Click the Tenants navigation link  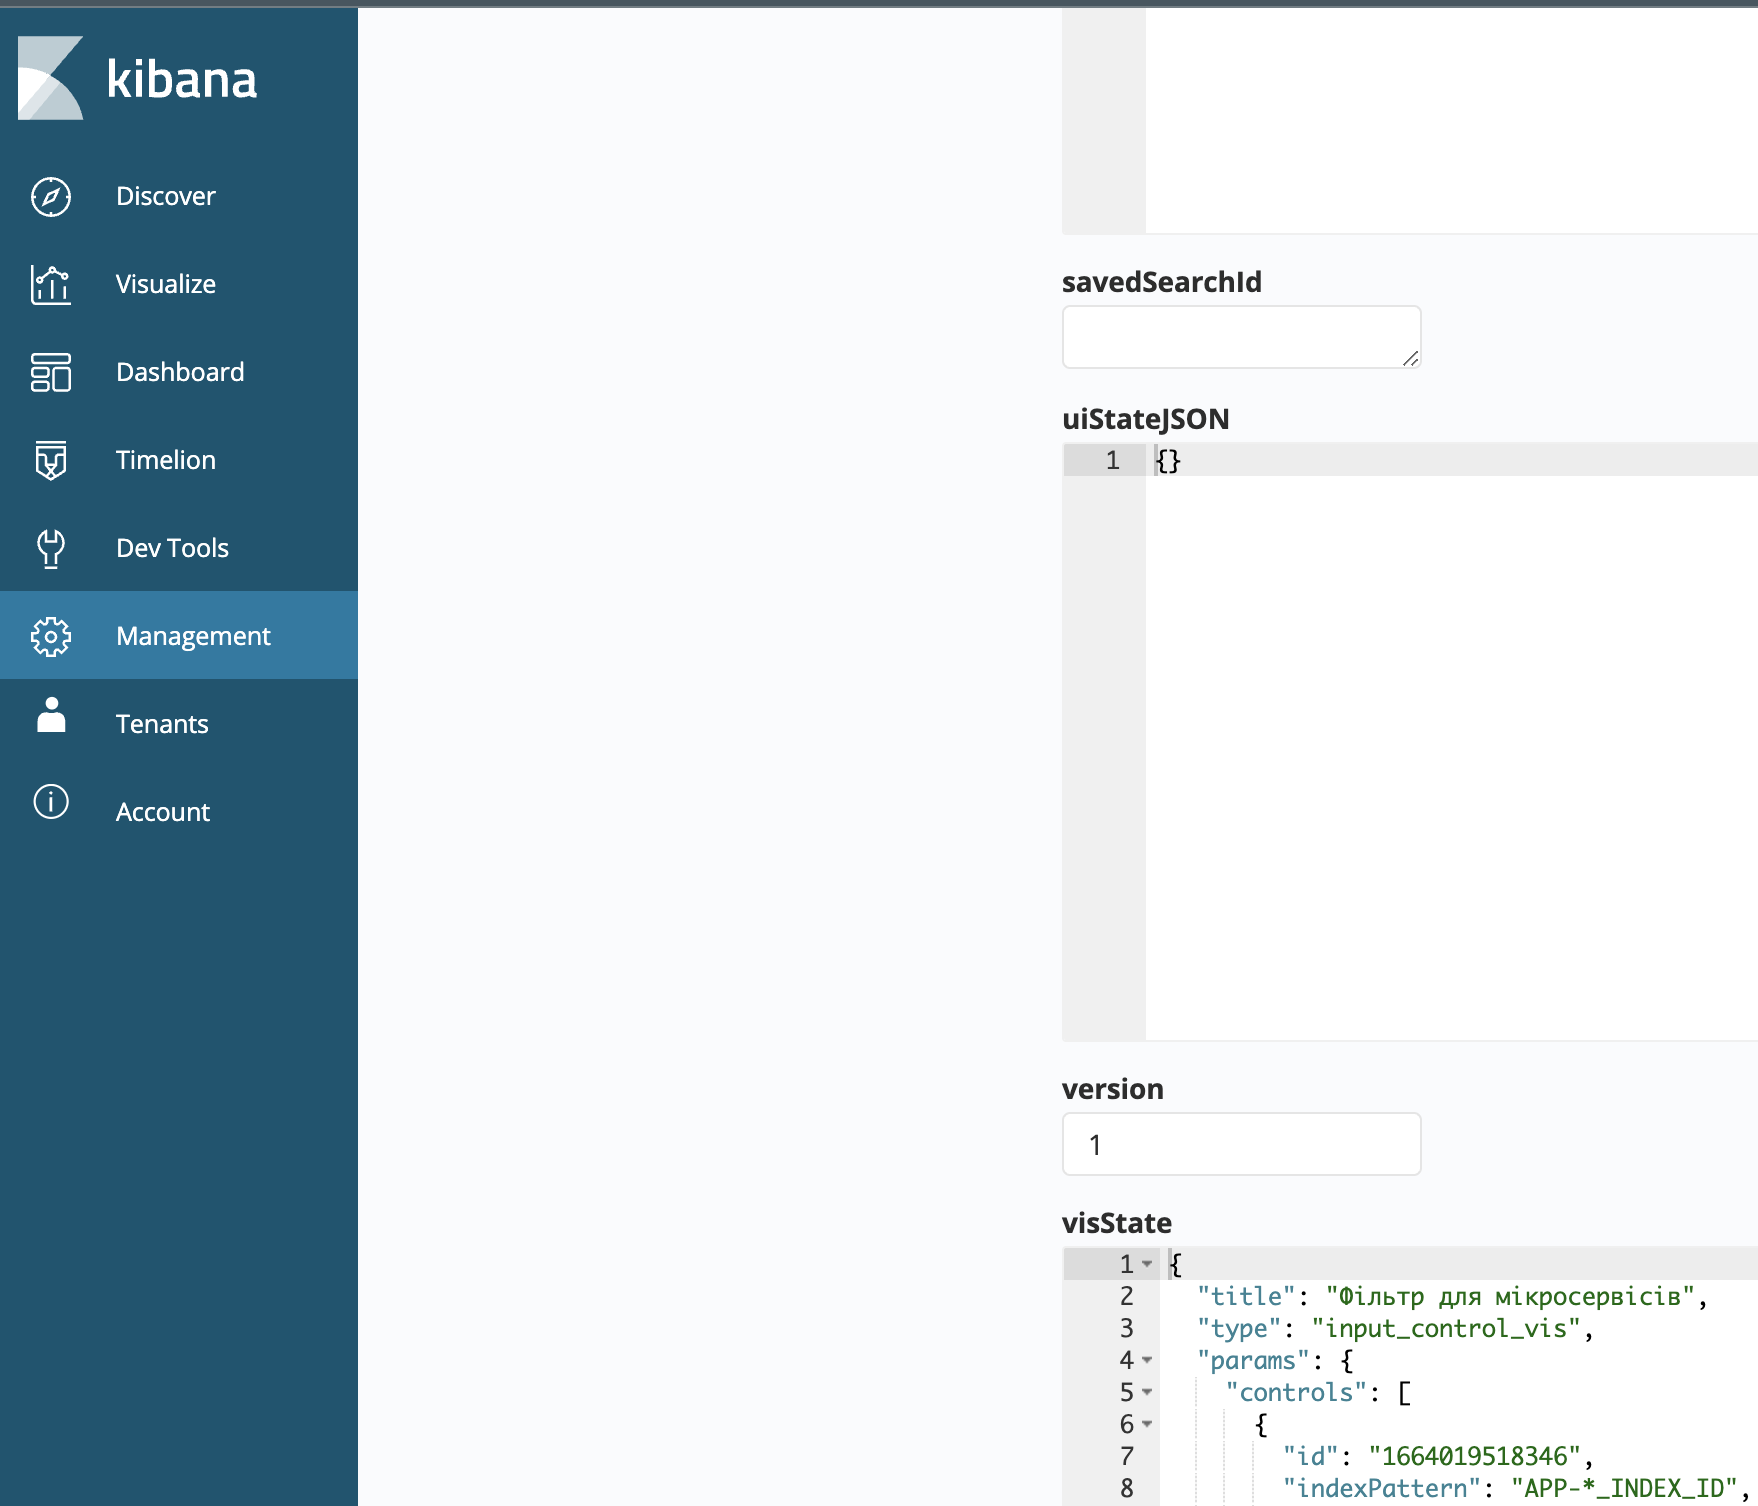pos(162,724)
